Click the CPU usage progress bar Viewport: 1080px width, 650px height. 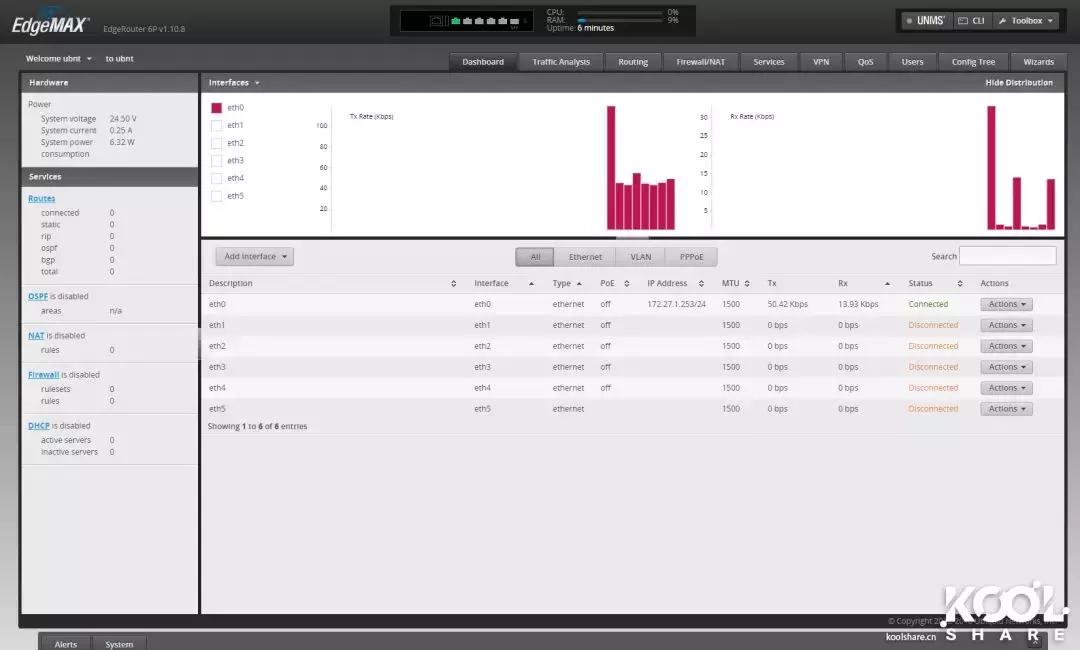tap(620, 12)
